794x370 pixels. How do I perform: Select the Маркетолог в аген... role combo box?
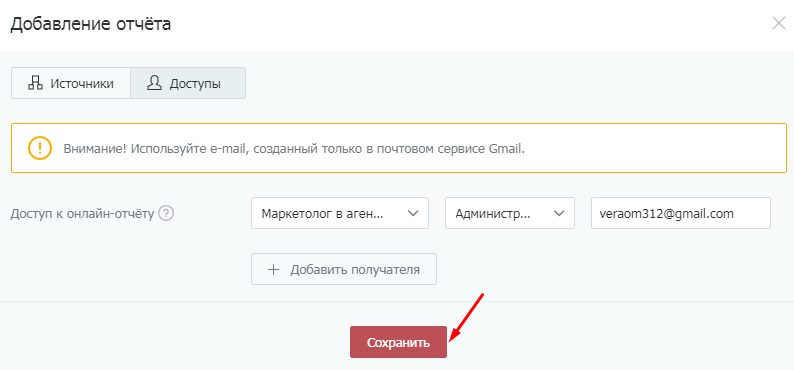(x=340, y=213)
